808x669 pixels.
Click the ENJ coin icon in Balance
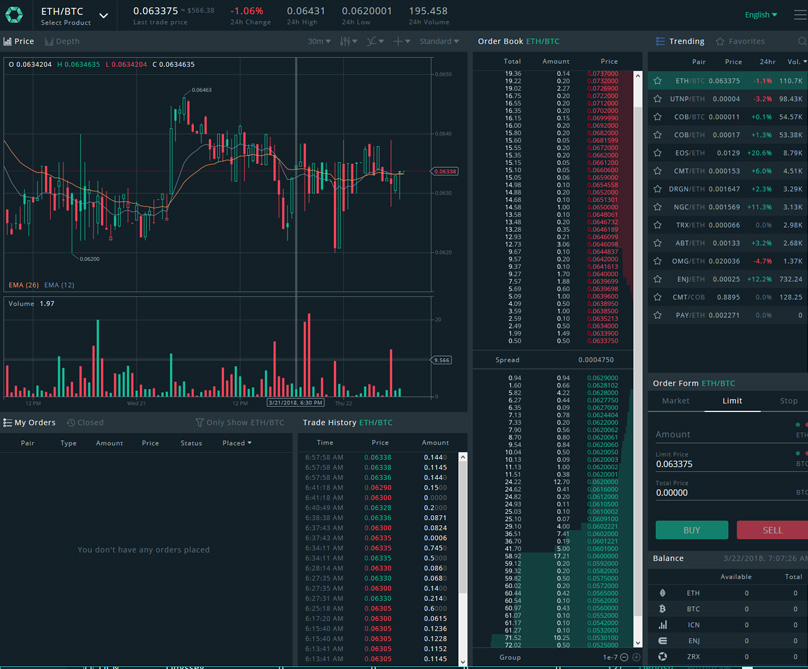click(x=663, y=641)
